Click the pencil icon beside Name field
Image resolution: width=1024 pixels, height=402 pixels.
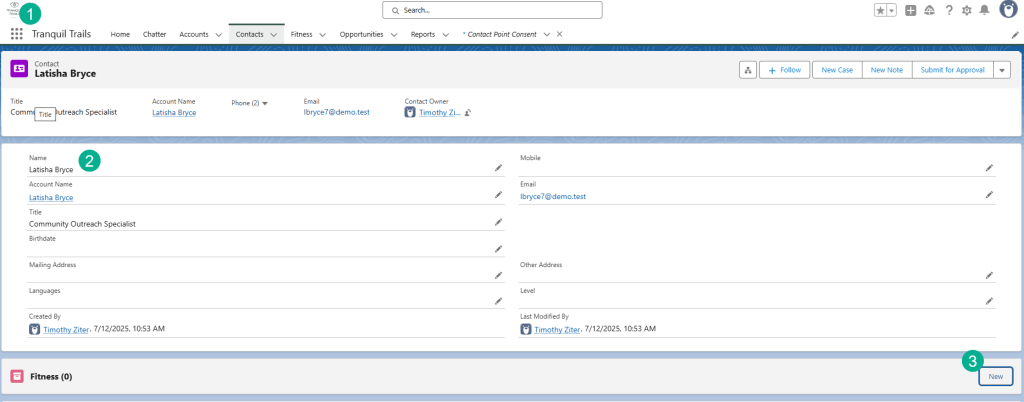498,168
